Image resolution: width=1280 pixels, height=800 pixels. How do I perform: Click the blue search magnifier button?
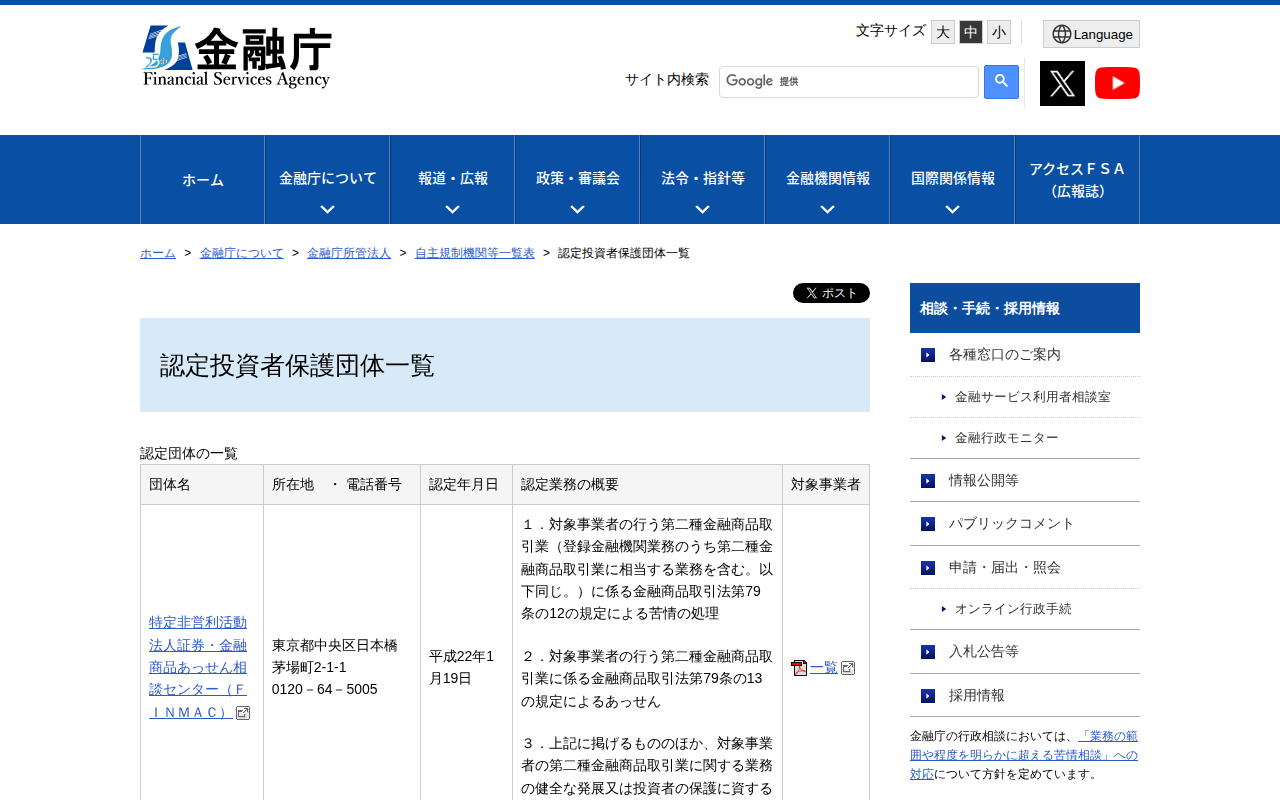click(1001, 82)
